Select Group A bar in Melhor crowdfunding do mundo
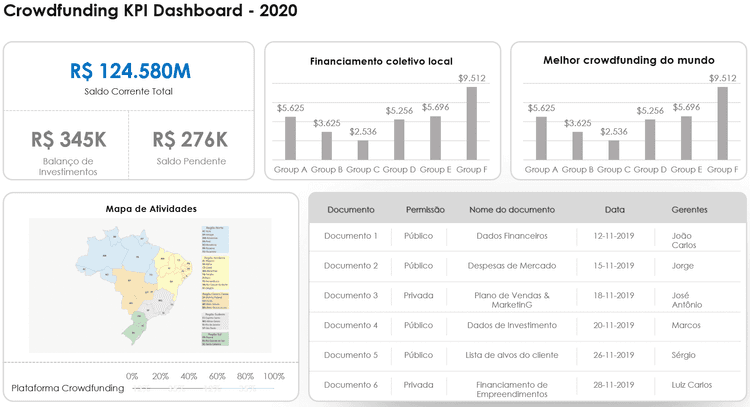The width and height of the screenshot is (750, 407). coord(541,138)
